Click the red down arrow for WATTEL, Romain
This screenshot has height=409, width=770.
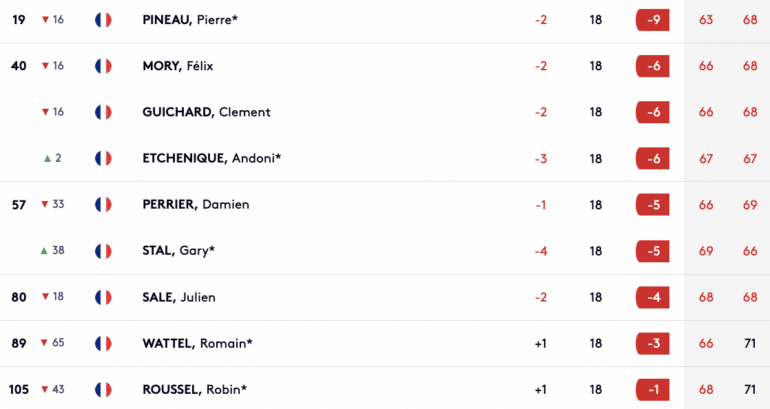tap(44, 343)
